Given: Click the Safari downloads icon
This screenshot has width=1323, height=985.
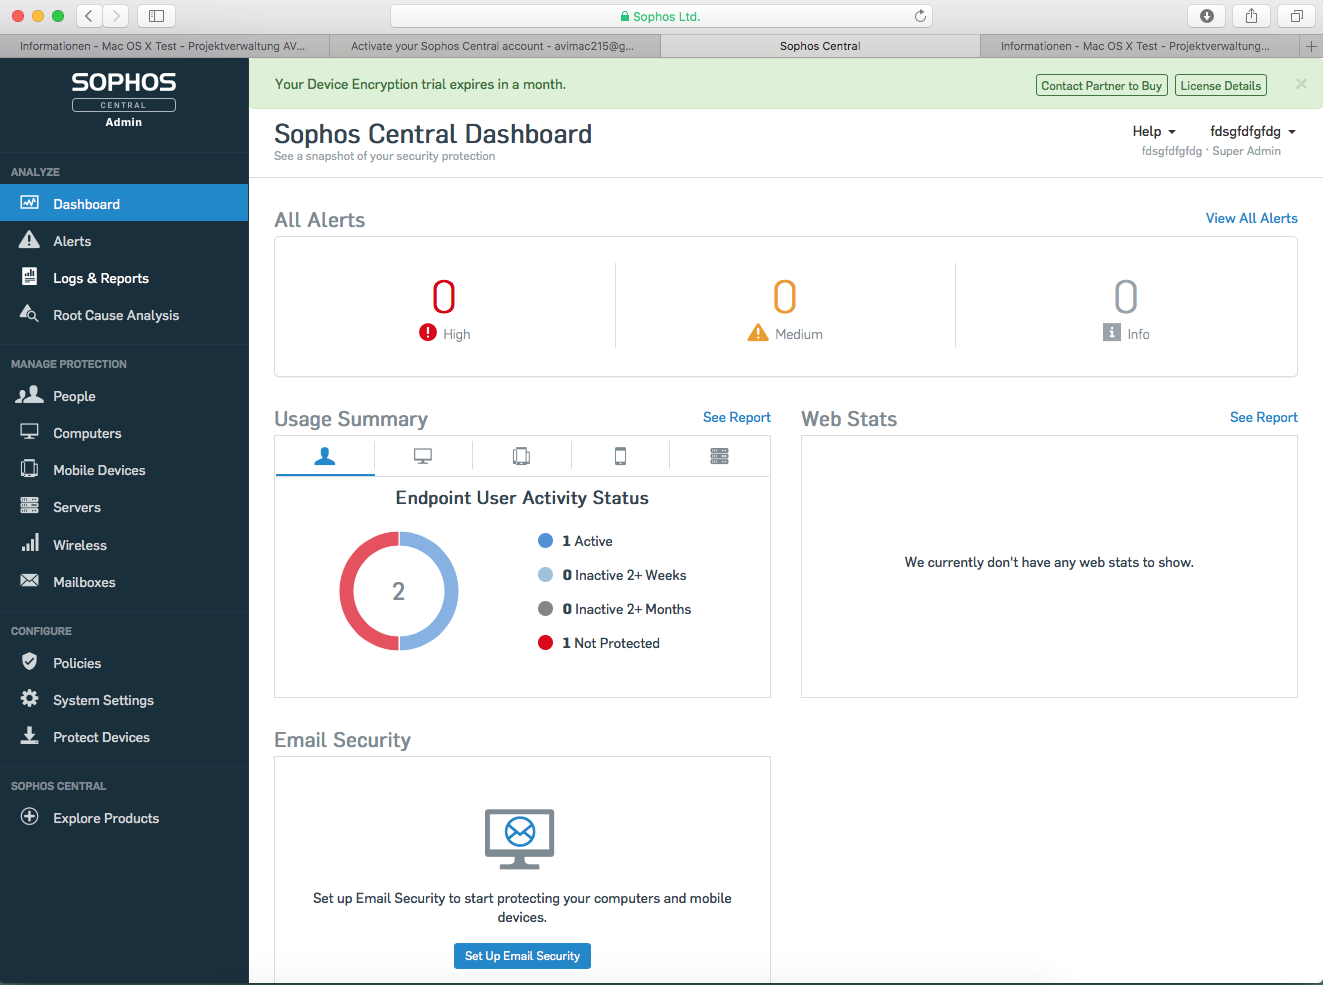Looking at the screenshot, I should pos(1206,16).
